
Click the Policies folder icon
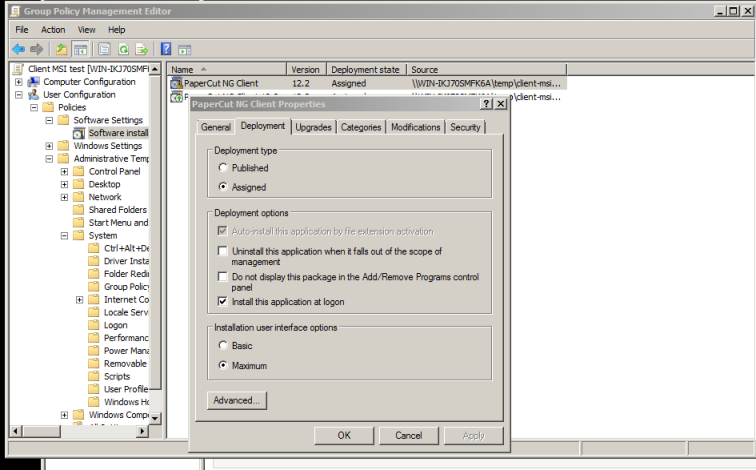pyautogui.click(x=48, y=107)
